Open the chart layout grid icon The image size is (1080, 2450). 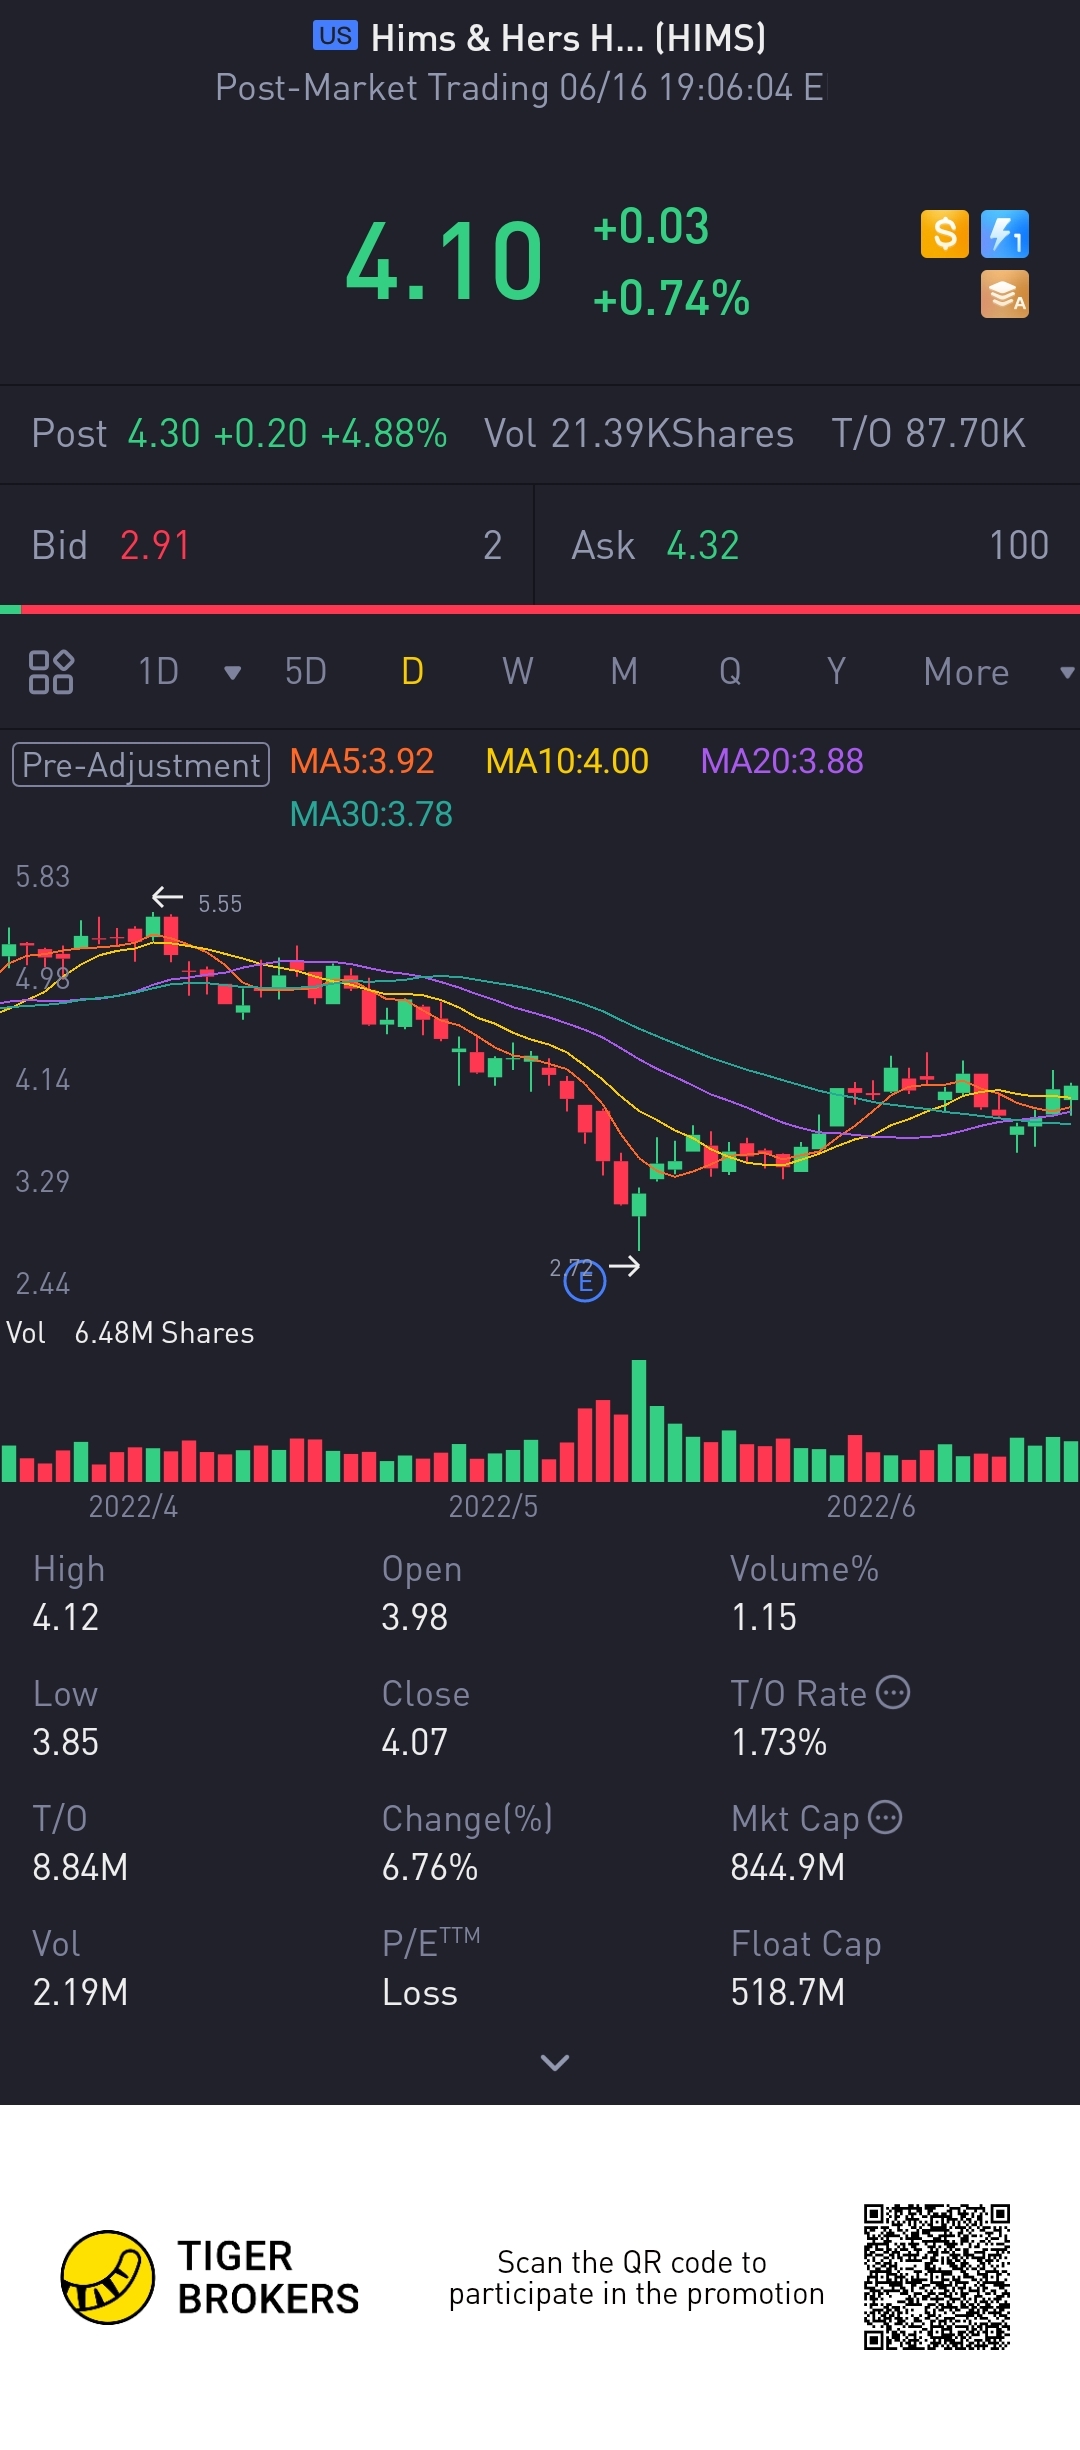pyautogui.click(x=51, y=672)
